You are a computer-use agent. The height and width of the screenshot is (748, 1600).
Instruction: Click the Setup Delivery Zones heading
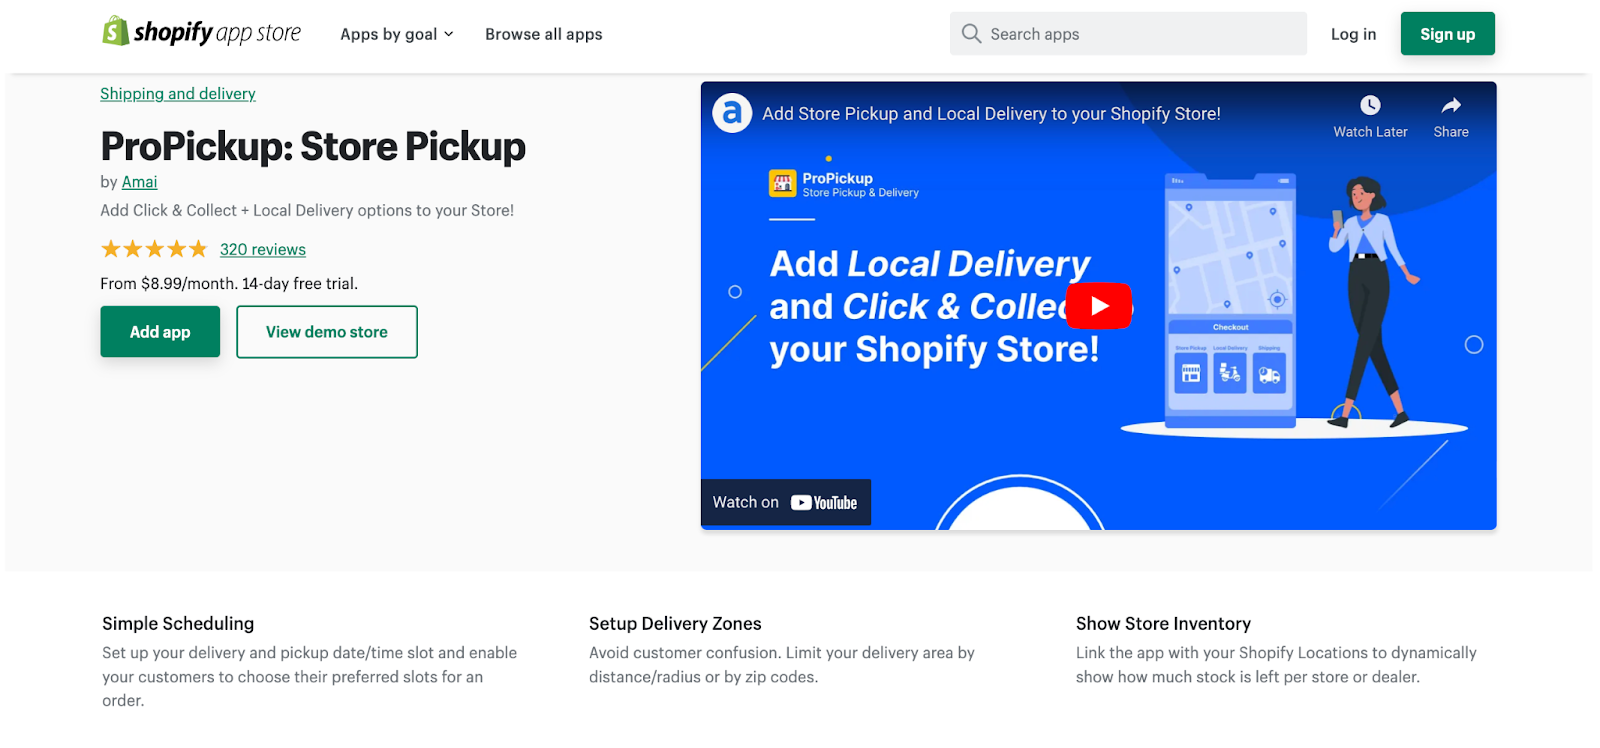click(x=675, y=624)
